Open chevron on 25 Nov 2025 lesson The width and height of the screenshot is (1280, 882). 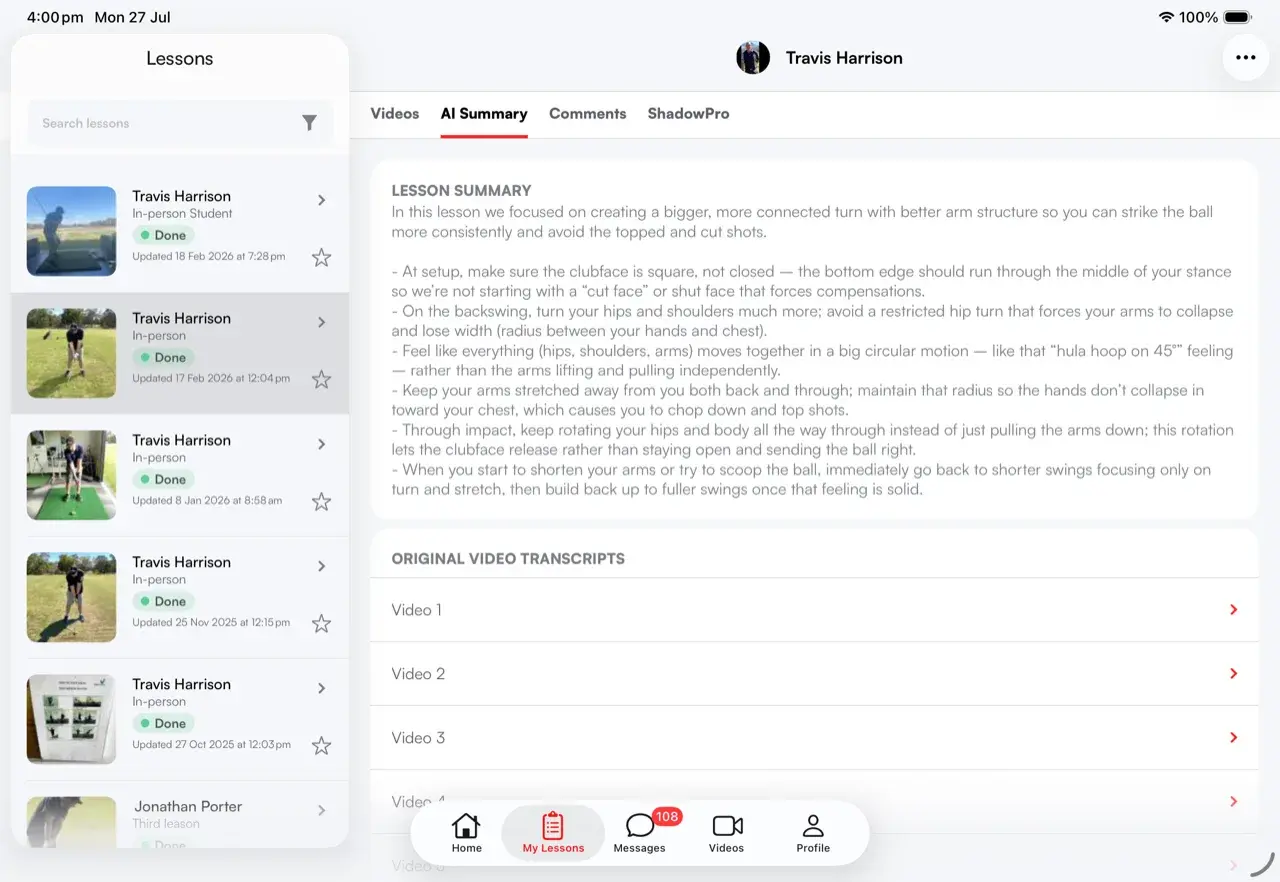pyautogui.click(x=321, y=566)
